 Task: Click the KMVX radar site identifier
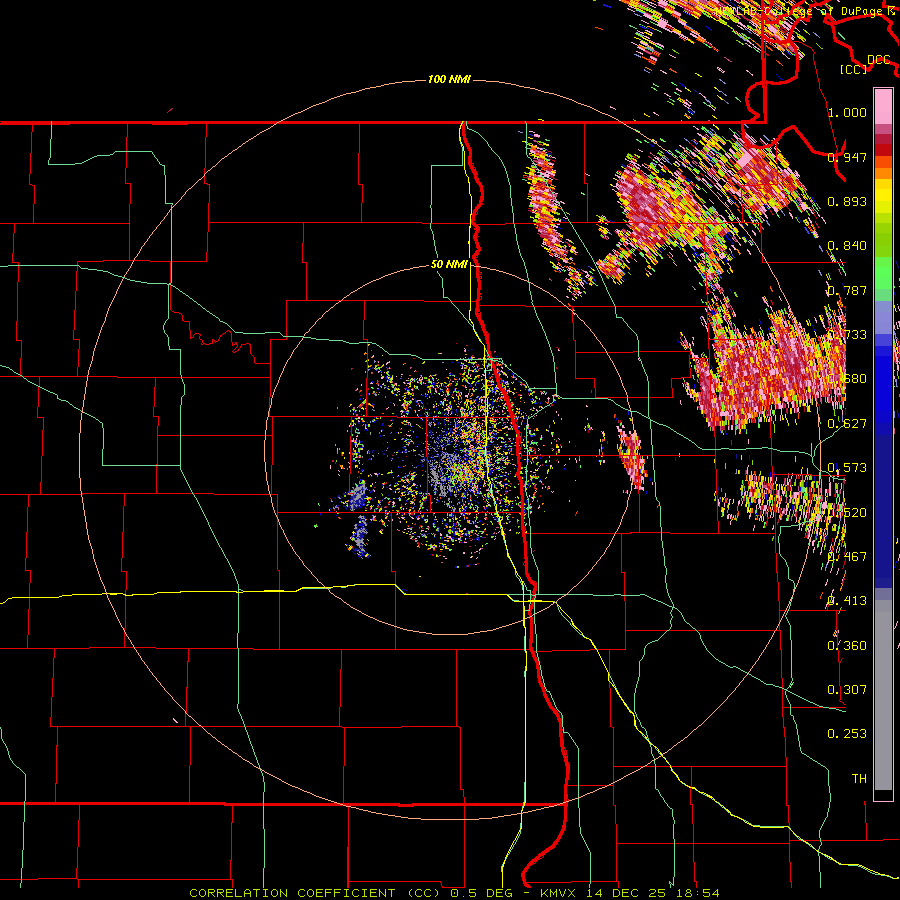pyautogui.click(x=559, y=893)
